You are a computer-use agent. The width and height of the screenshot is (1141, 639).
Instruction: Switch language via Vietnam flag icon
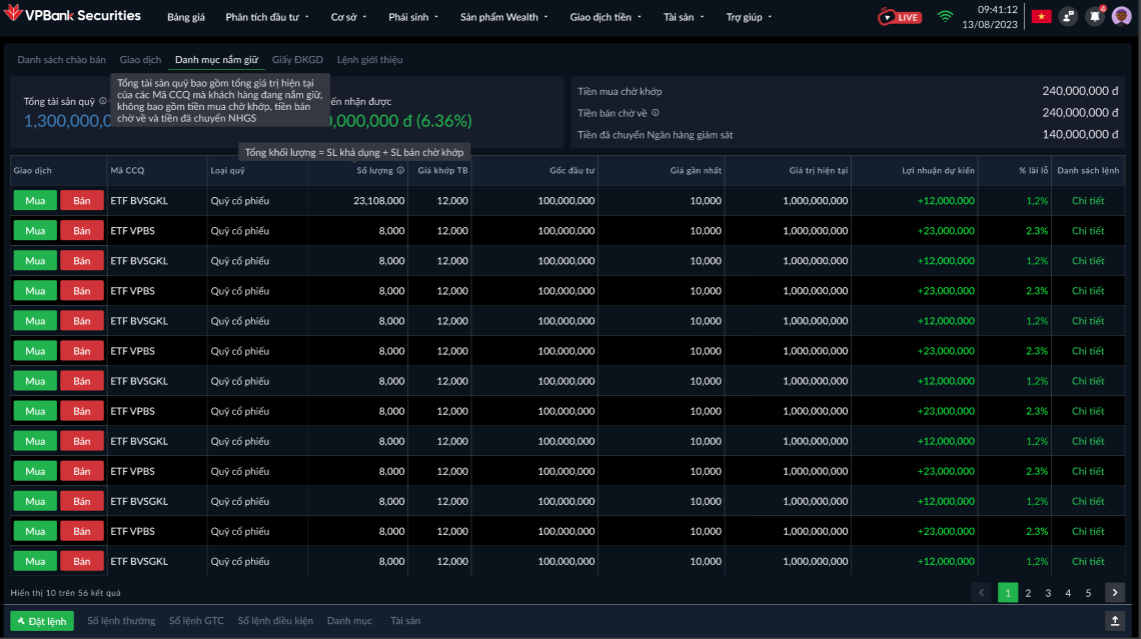(1041, 17)
